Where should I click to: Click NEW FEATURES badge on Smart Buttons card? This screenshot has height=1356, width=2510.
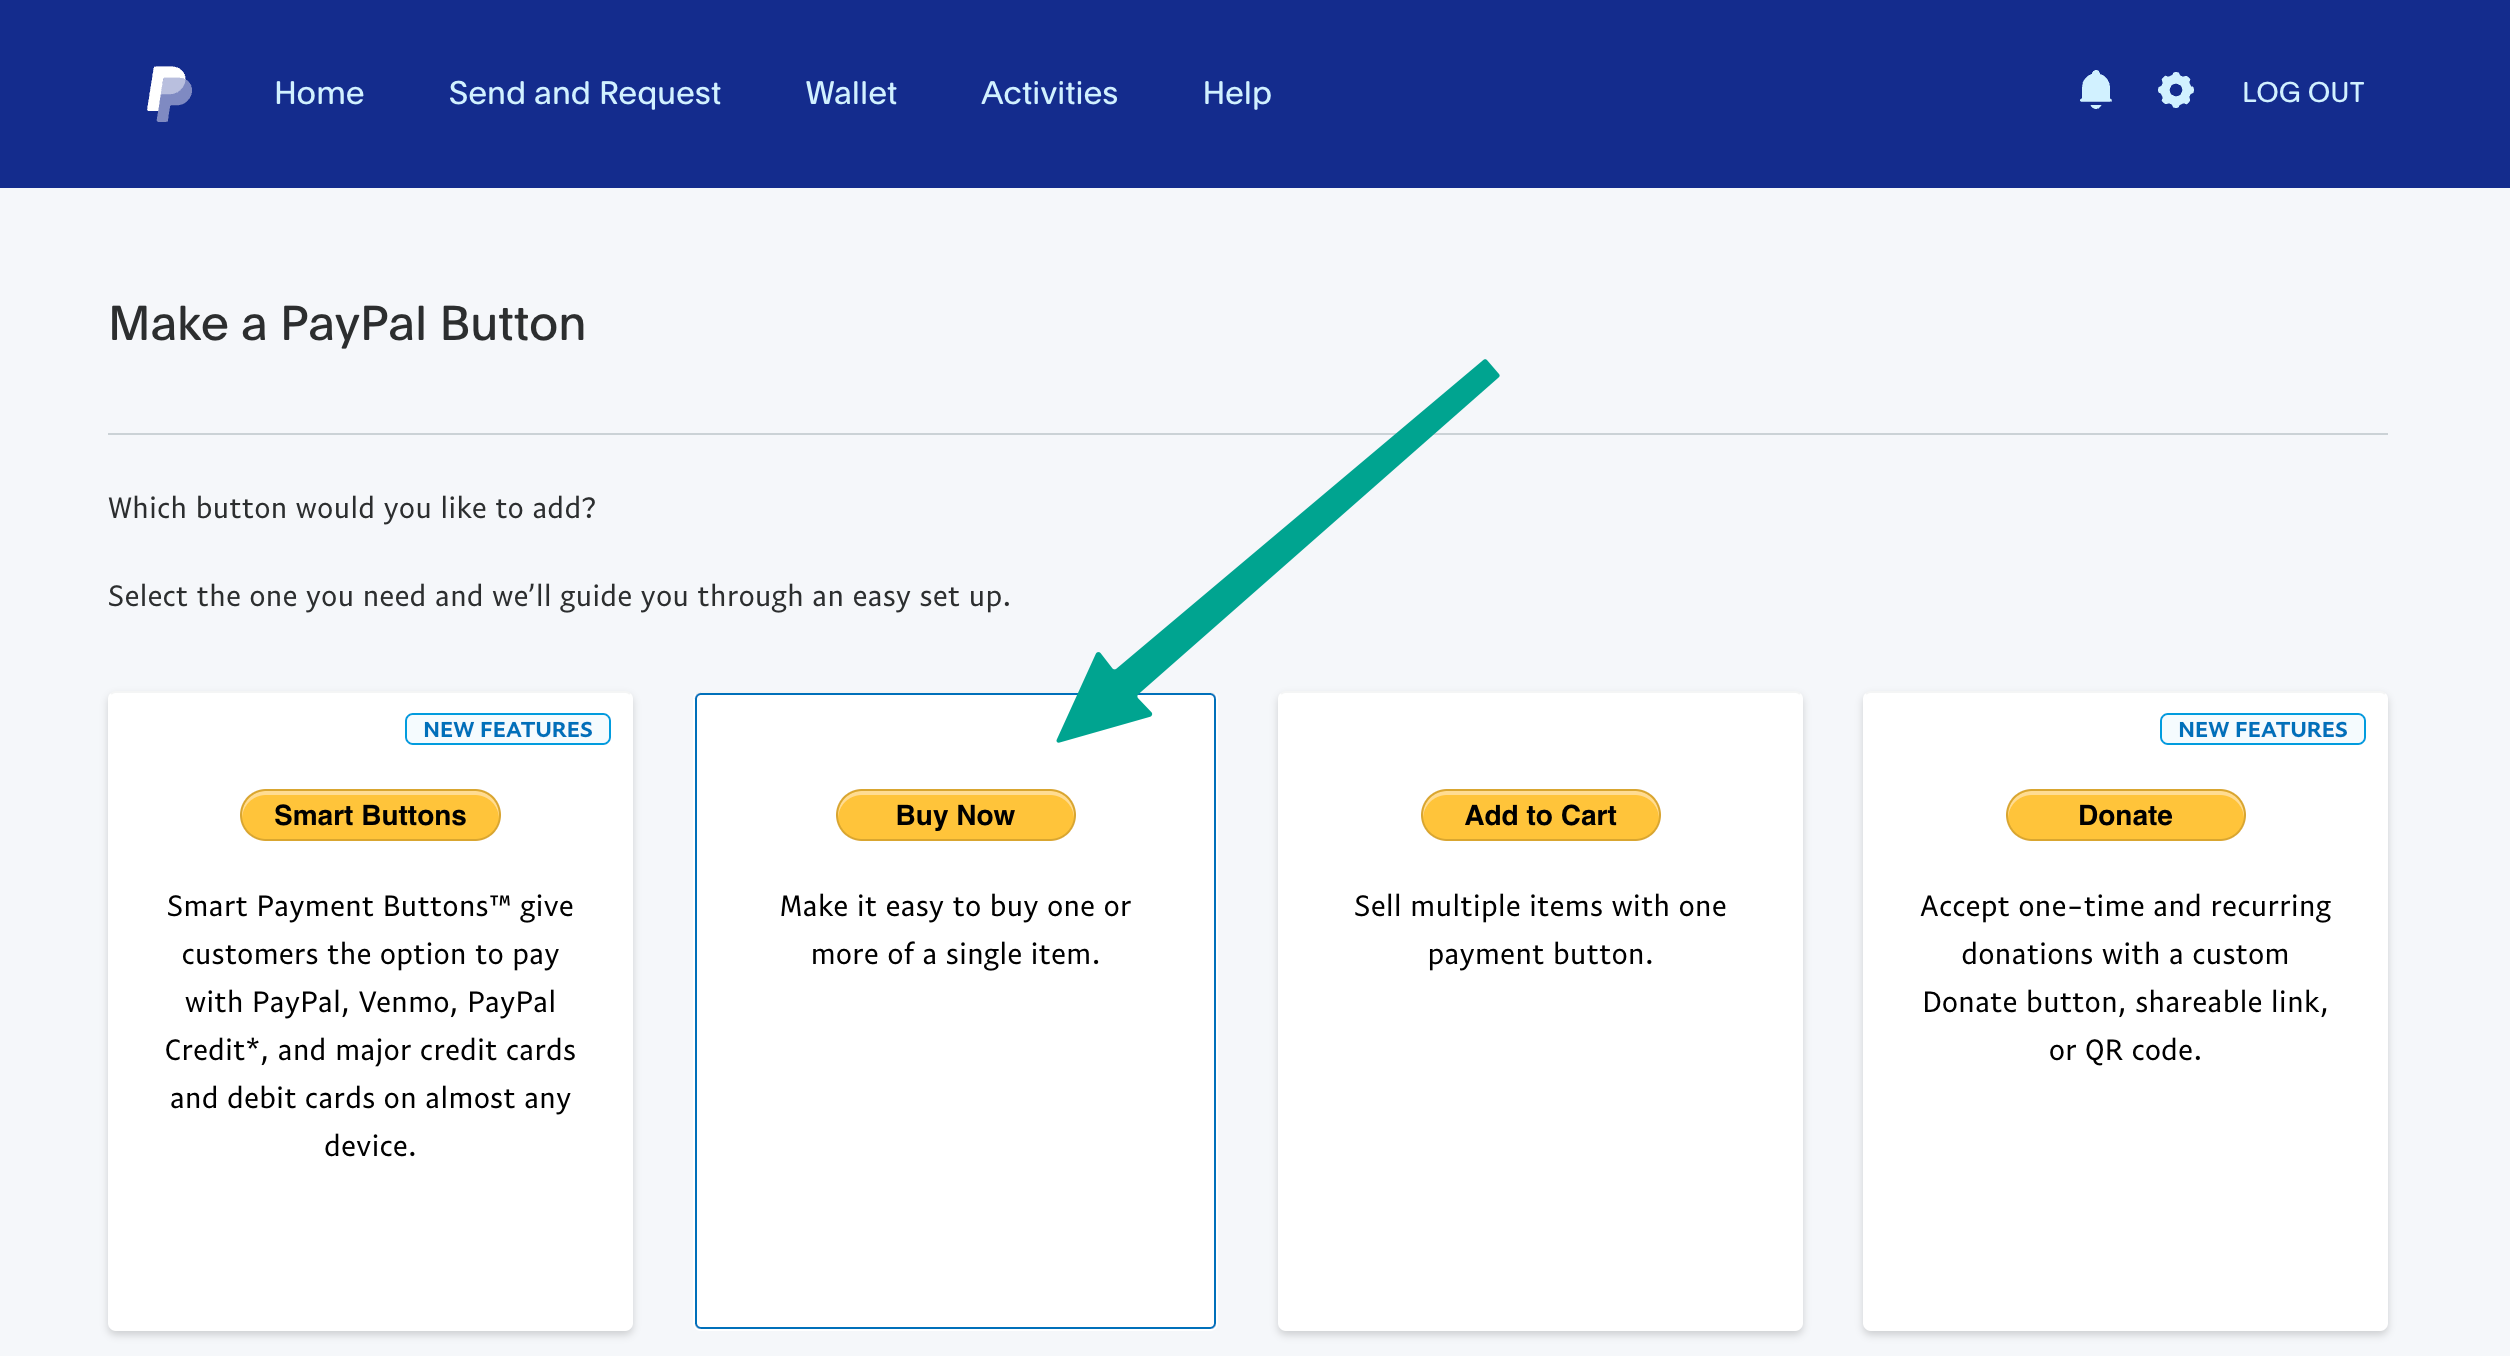point(507,729)
